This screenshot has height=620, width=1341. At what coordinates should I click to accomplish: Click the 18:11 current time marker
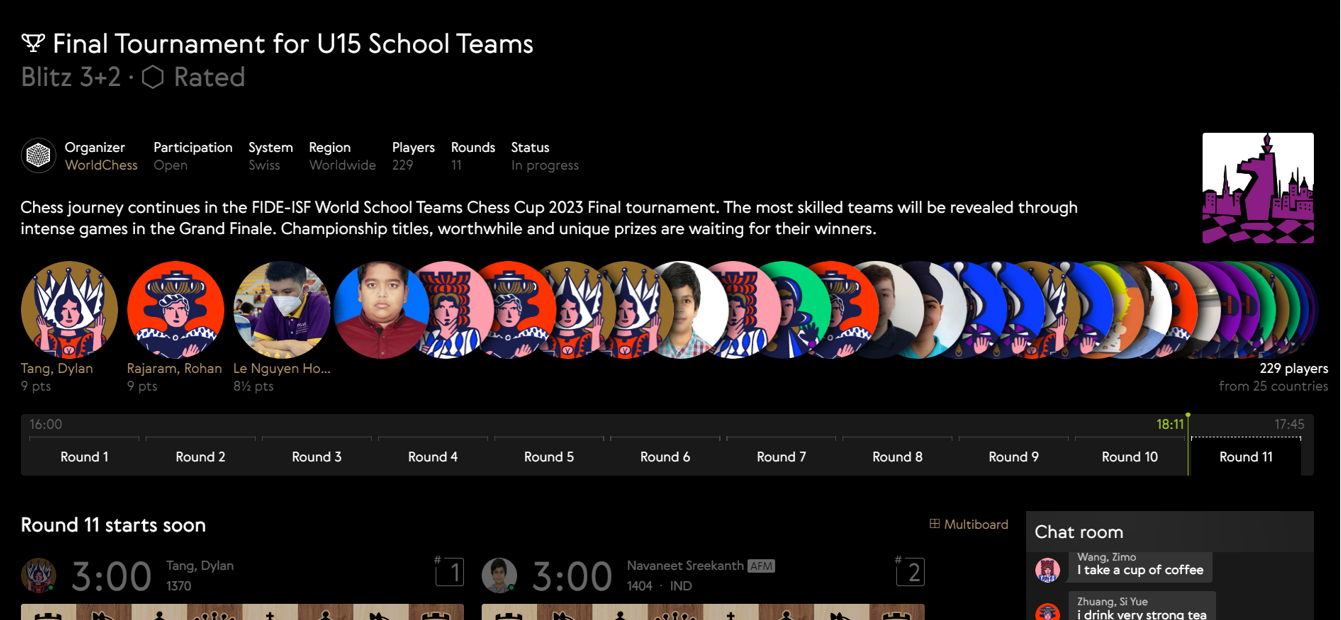(1170, 424)
